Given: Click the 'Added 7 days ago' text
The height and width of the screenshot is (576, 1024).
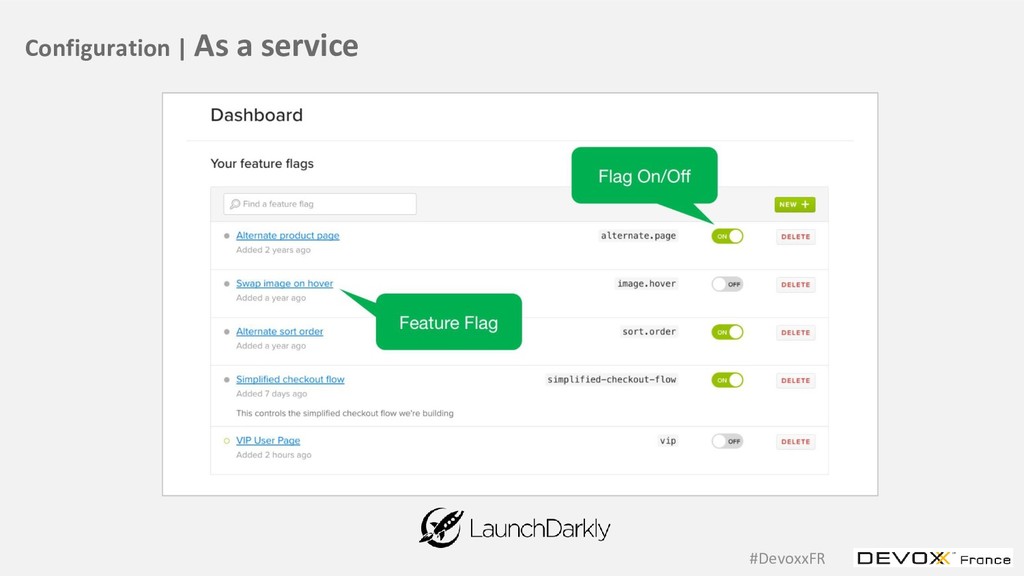Looking at the screenshot, I should pyautogui.click(x=271, y=394).
